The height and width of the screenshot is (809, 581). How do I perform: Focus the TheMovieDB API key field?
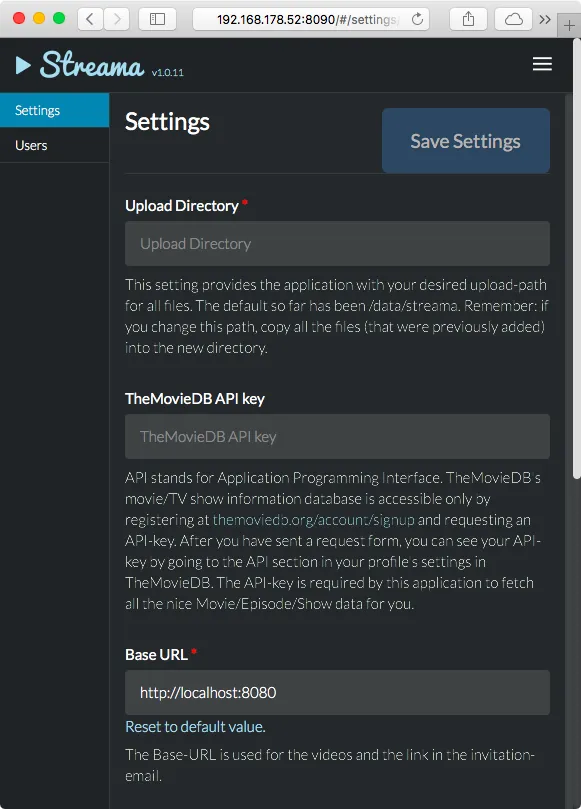pyautogui.click(x=336, y=436)
